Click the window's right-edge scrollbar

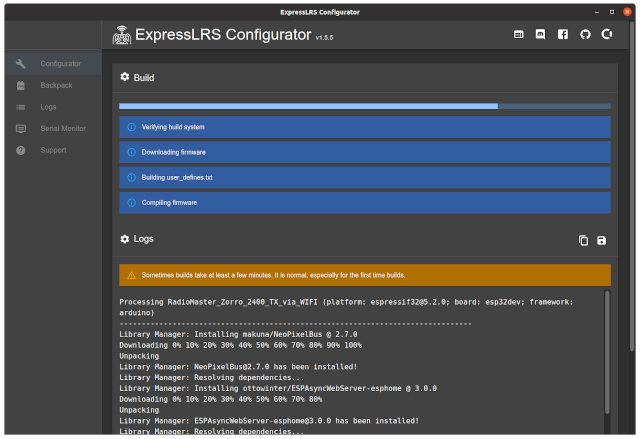(x=632, y=186)
